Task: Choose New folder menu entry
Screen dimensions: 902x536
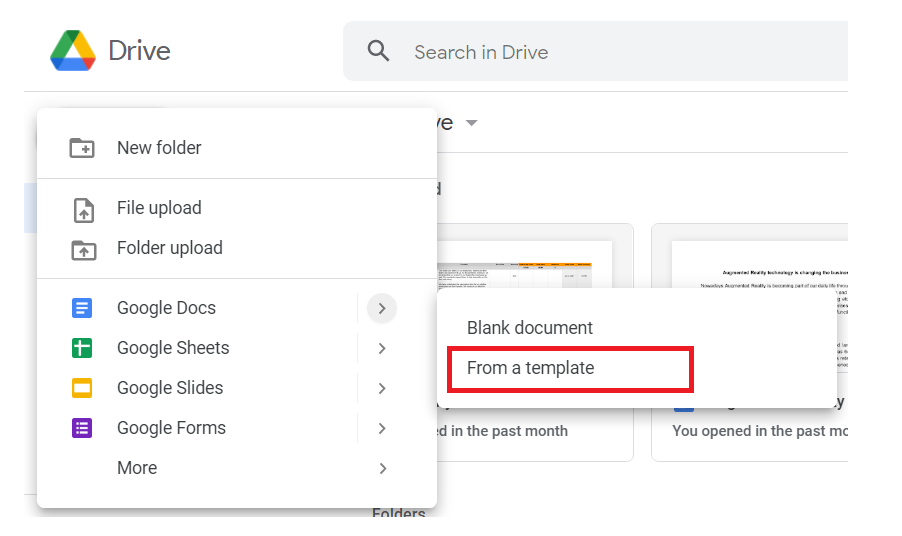Action: coord(237,148)
